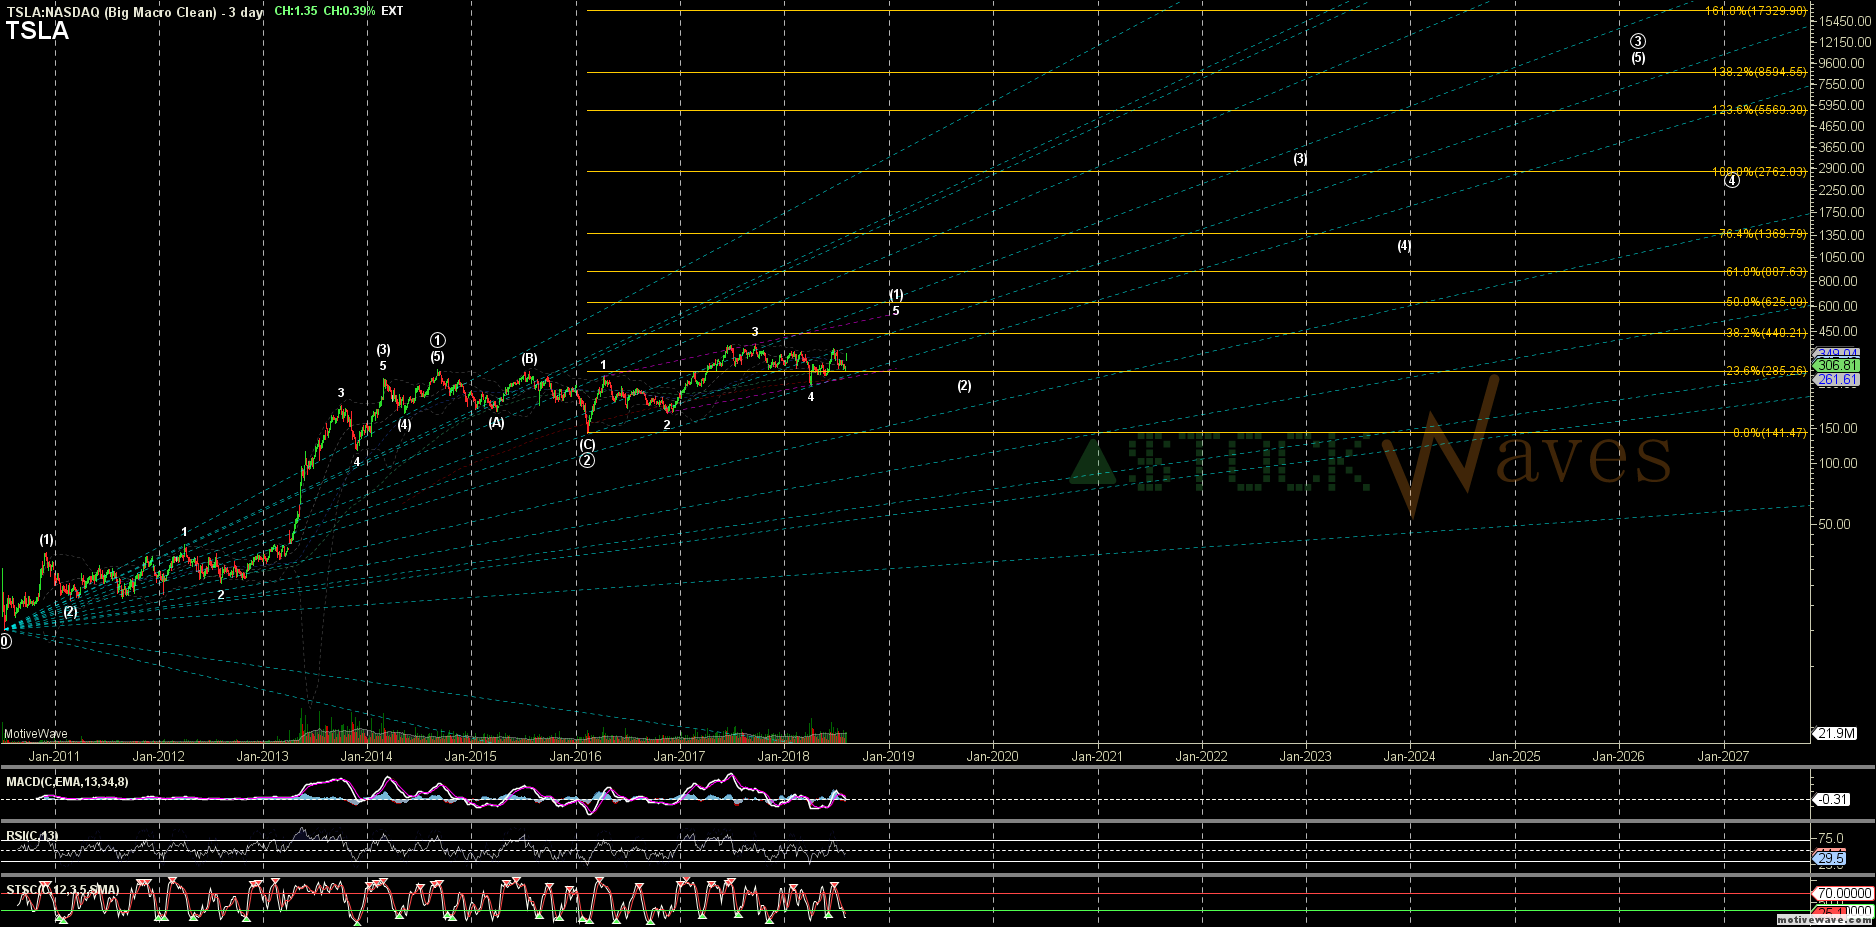Select the 21.9M volume tag
1876x927 pixels.
pyautogui.click(x=1836, y=734)
